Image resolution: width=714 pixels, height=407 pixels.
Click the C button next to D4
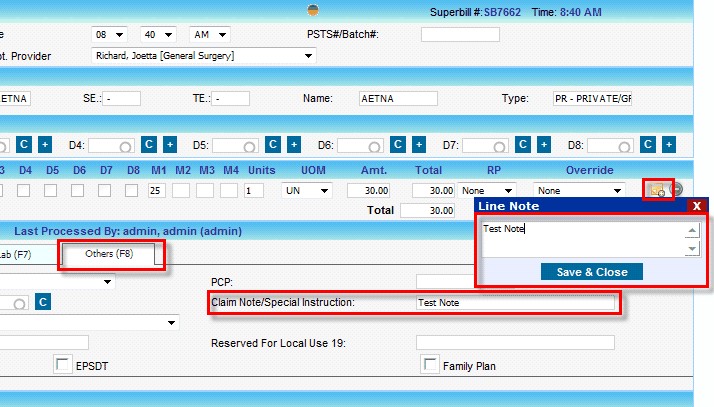click(149, 145)
